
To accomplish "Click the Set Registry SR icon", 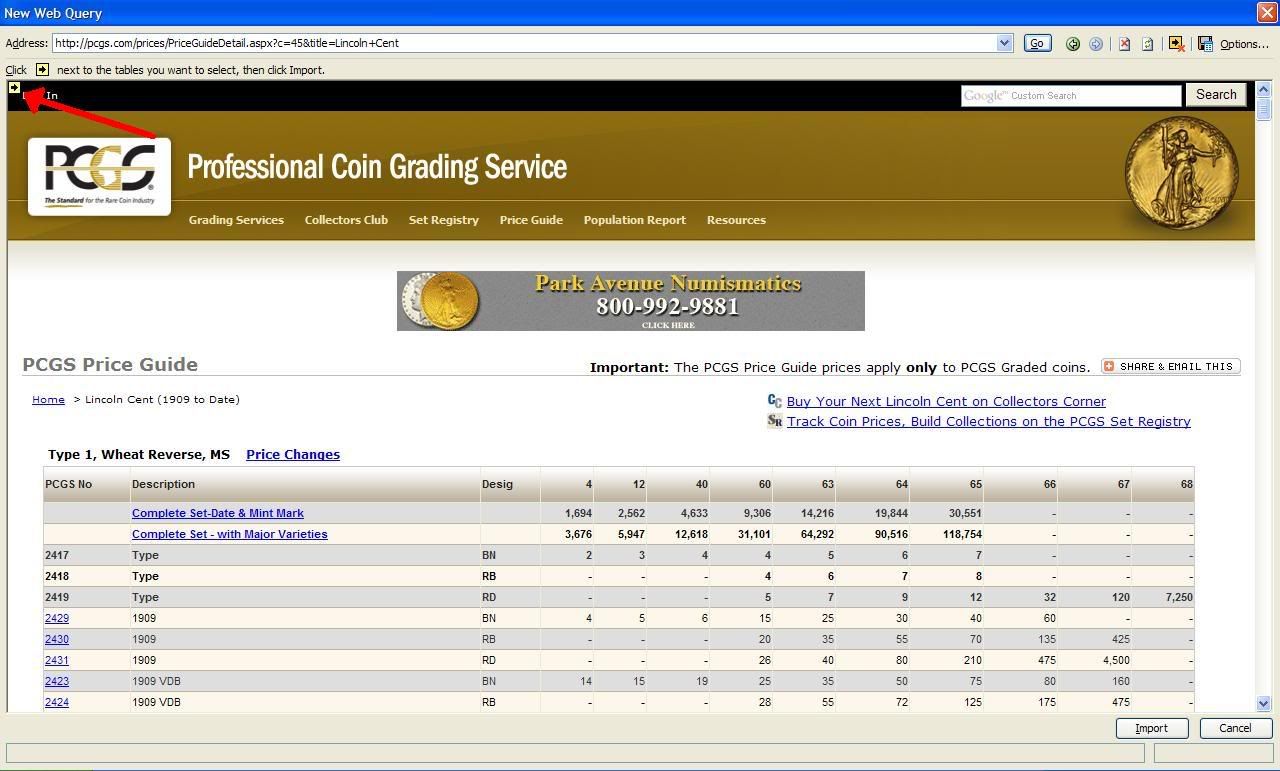I will (x=774, y=421).
